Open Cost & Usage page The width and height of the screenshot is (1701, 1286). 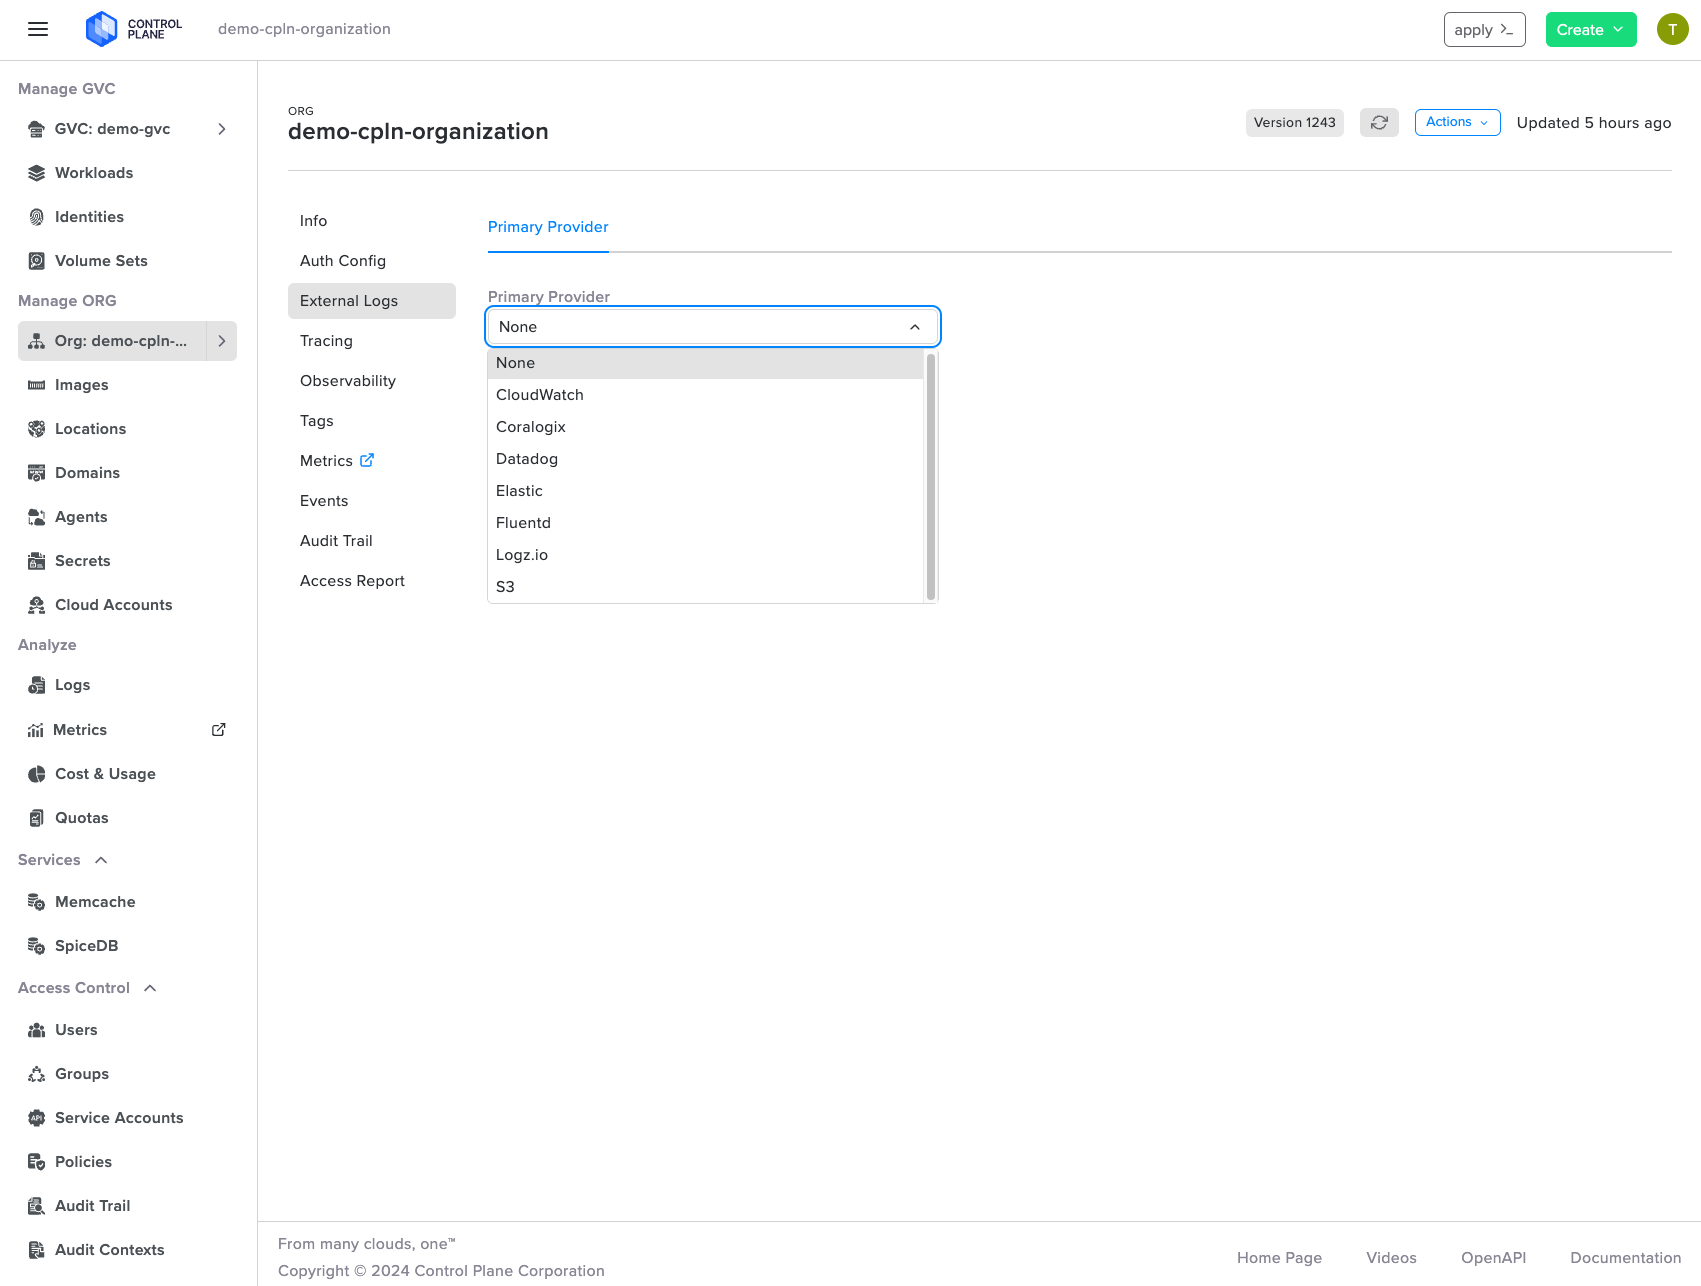pyautogui.click(x=105, y=774)
